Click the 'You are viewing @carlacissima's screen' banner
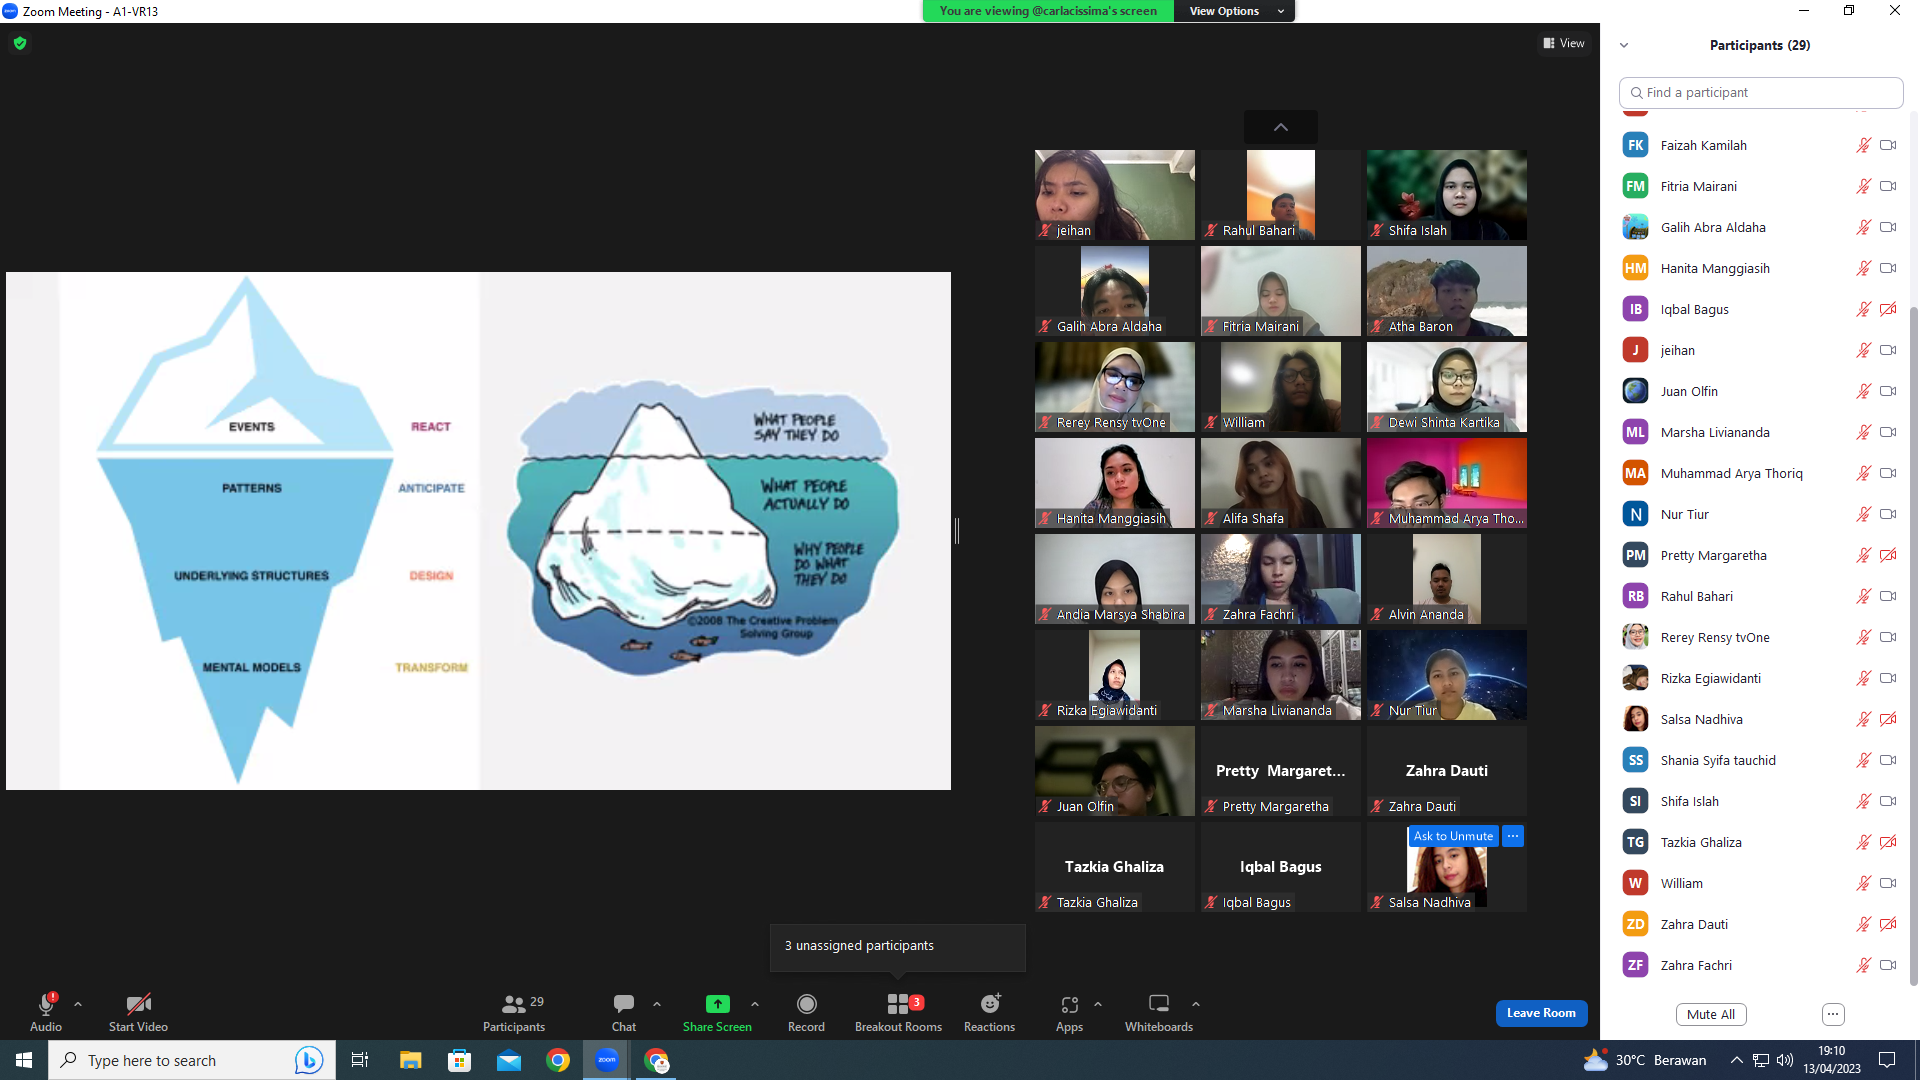Image resolution: width=1920 pixels, height=1080 pixels. tap(1048, 11)
